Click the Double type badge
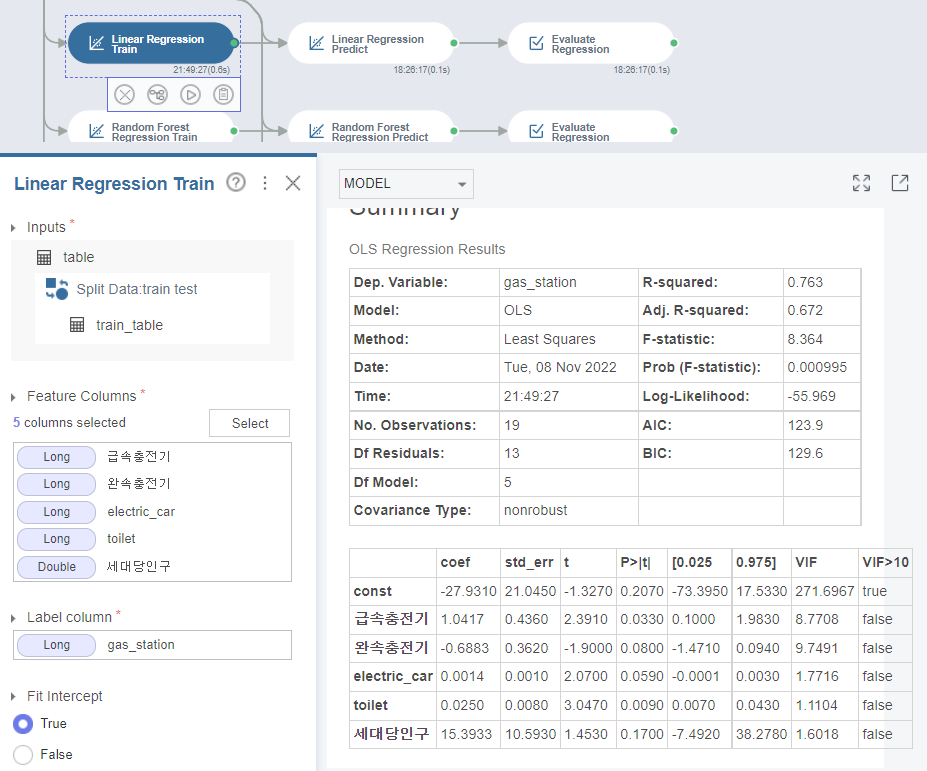Image resolution: width=927 pixels, height=771 pixels. click(x=57, y=567)
